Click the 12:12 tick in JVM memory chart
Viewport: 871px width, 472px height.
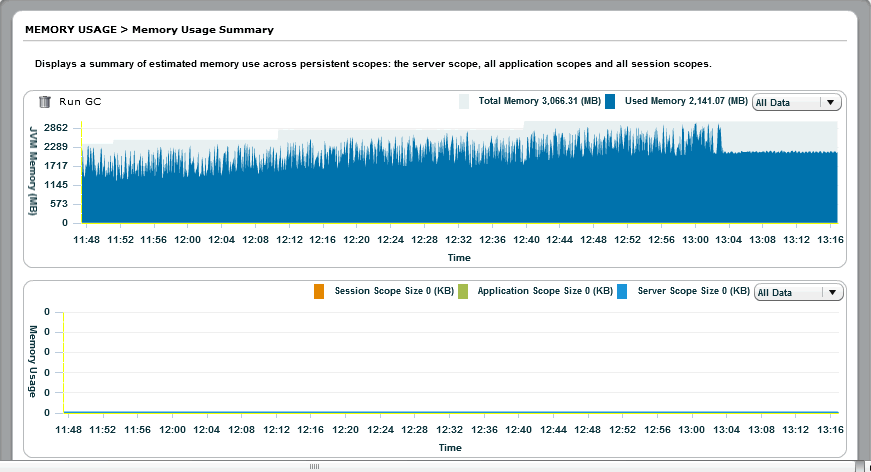(x=289, y=240)
